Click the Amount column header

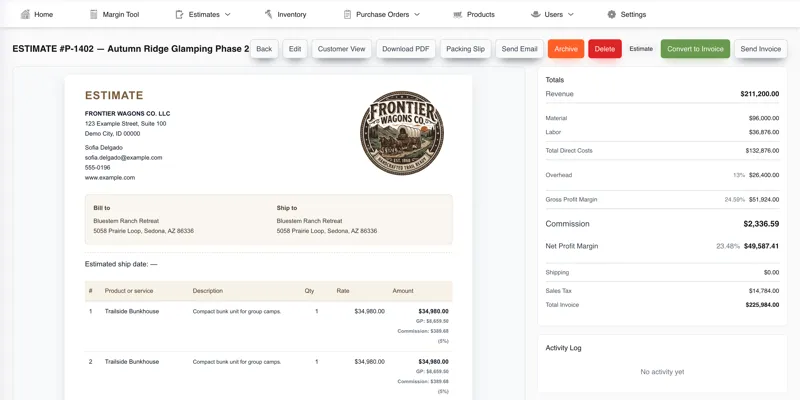(x=403, y=291)
